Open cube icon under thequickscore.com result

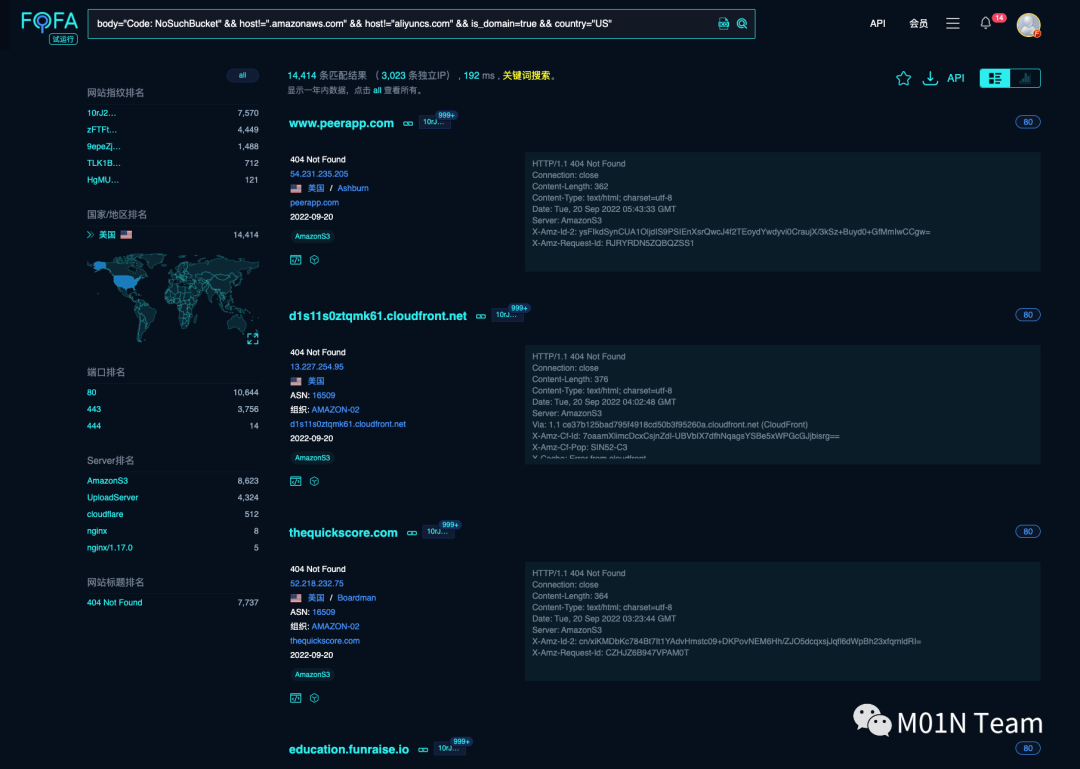314,698
